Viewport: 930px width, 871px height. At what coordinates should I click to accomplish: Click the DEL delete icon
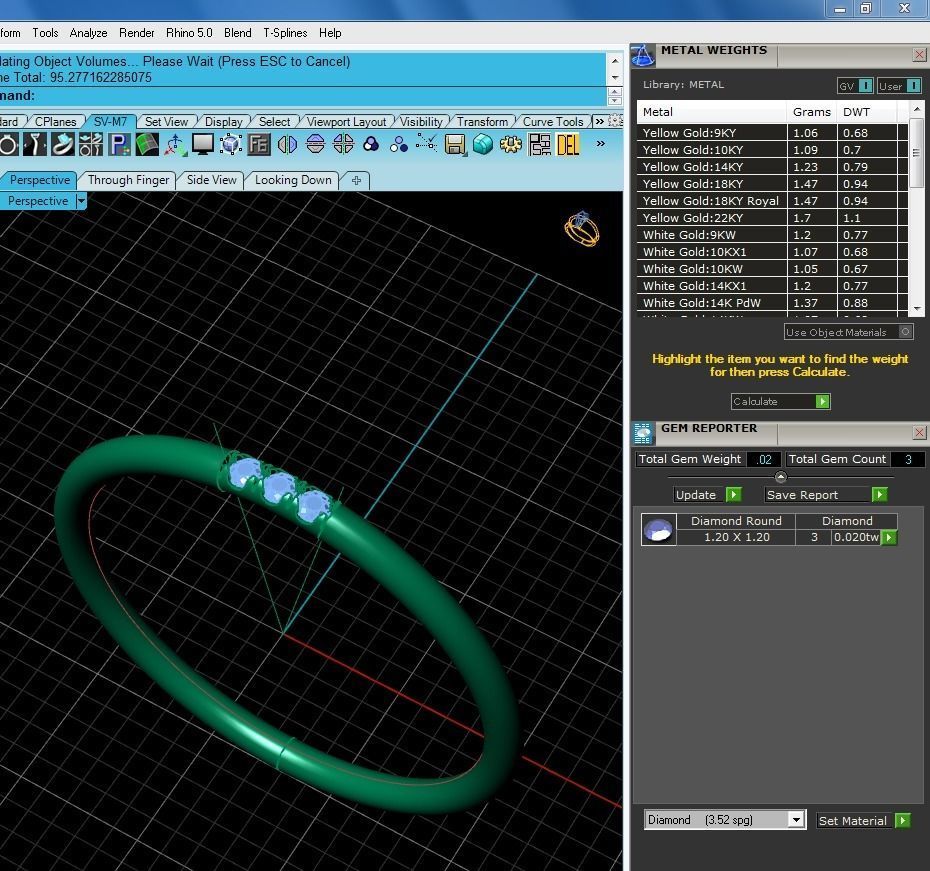click(x=568, y=144)
